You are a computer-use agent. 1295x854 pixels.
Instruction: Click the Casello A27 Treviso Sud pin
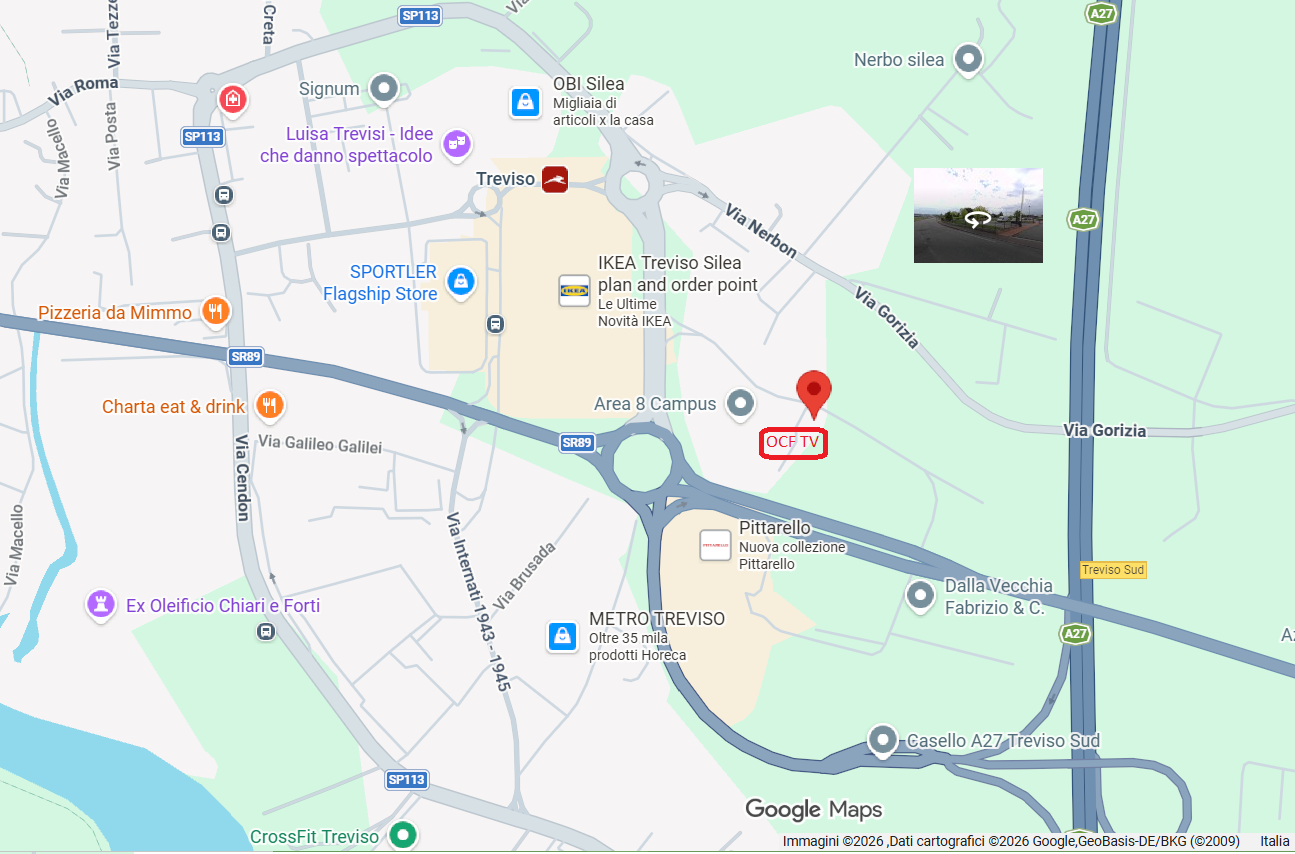[x=882, y=741]
